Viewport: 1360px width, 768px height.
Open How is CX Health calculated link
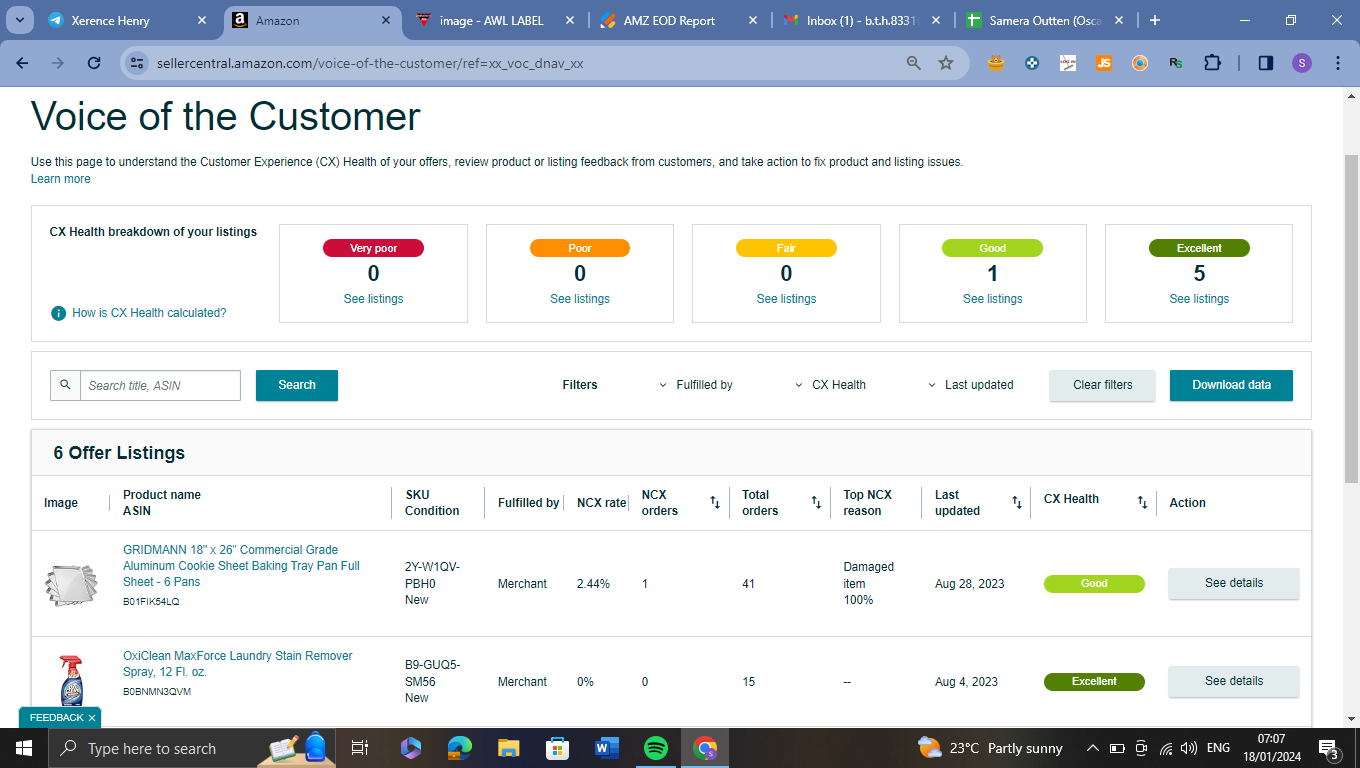(x=149, y=313)
